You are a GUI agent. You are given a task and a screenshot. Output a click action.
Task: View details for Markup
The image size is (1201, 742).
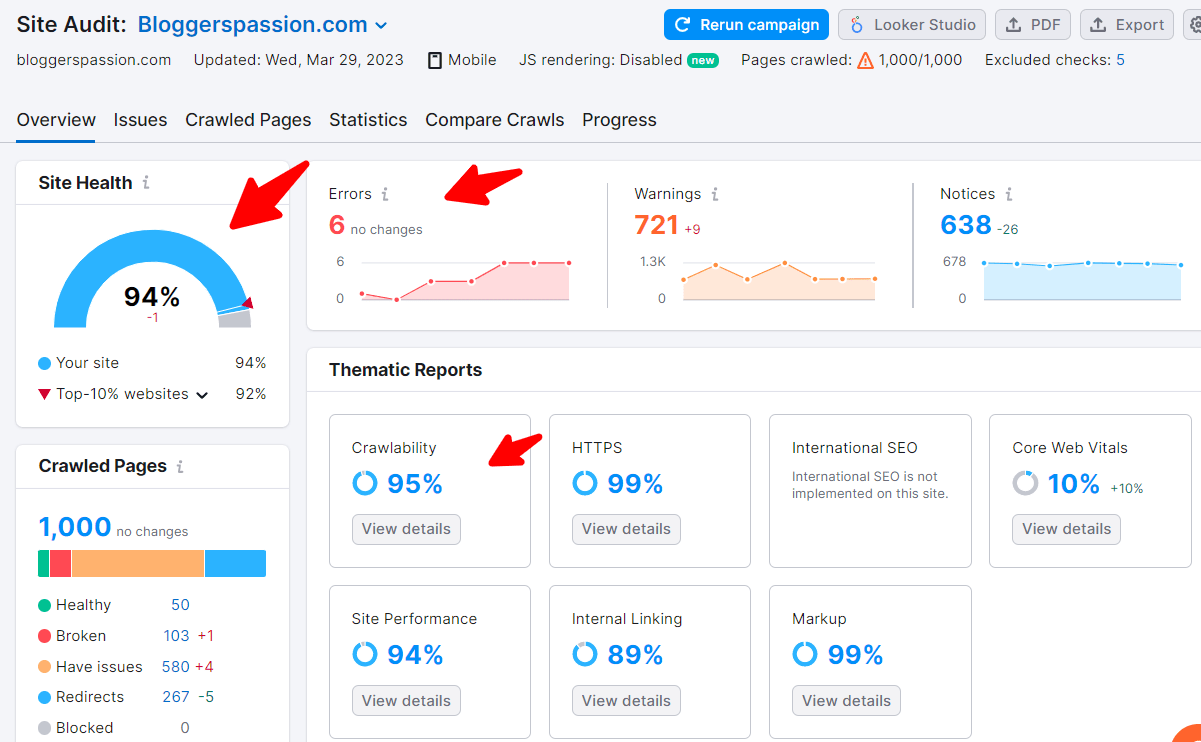pyautogui.click(x=846, y=700)
